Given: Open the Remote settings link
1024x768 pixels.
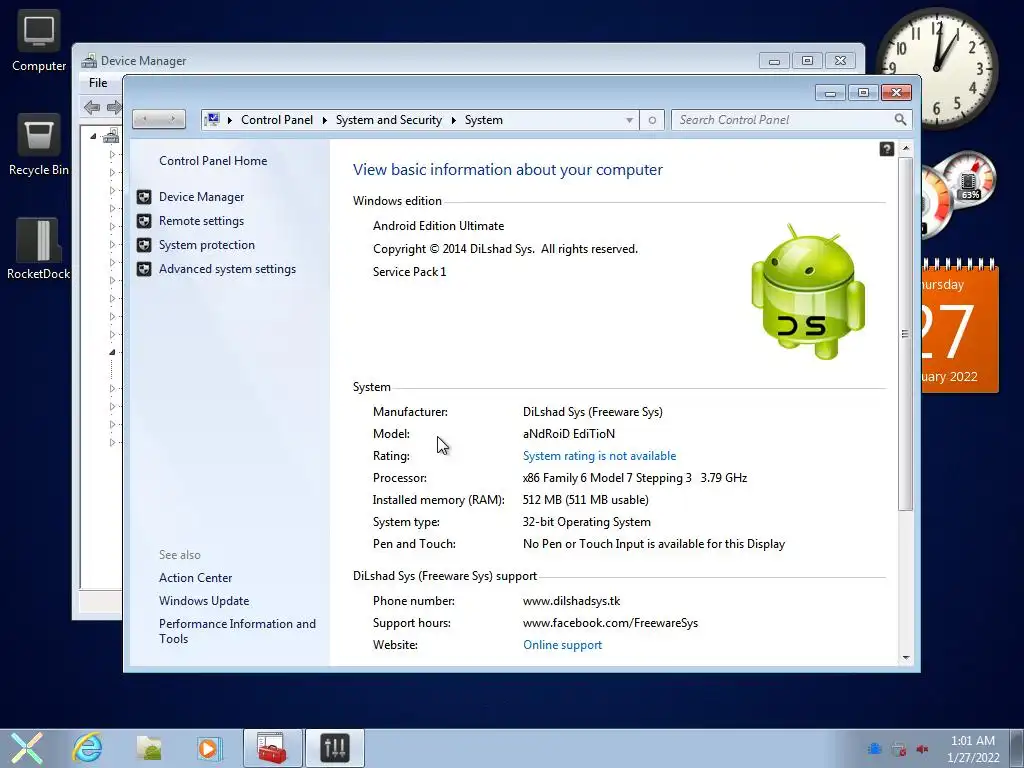Looking at the screenshot, I should coord(201,221).
